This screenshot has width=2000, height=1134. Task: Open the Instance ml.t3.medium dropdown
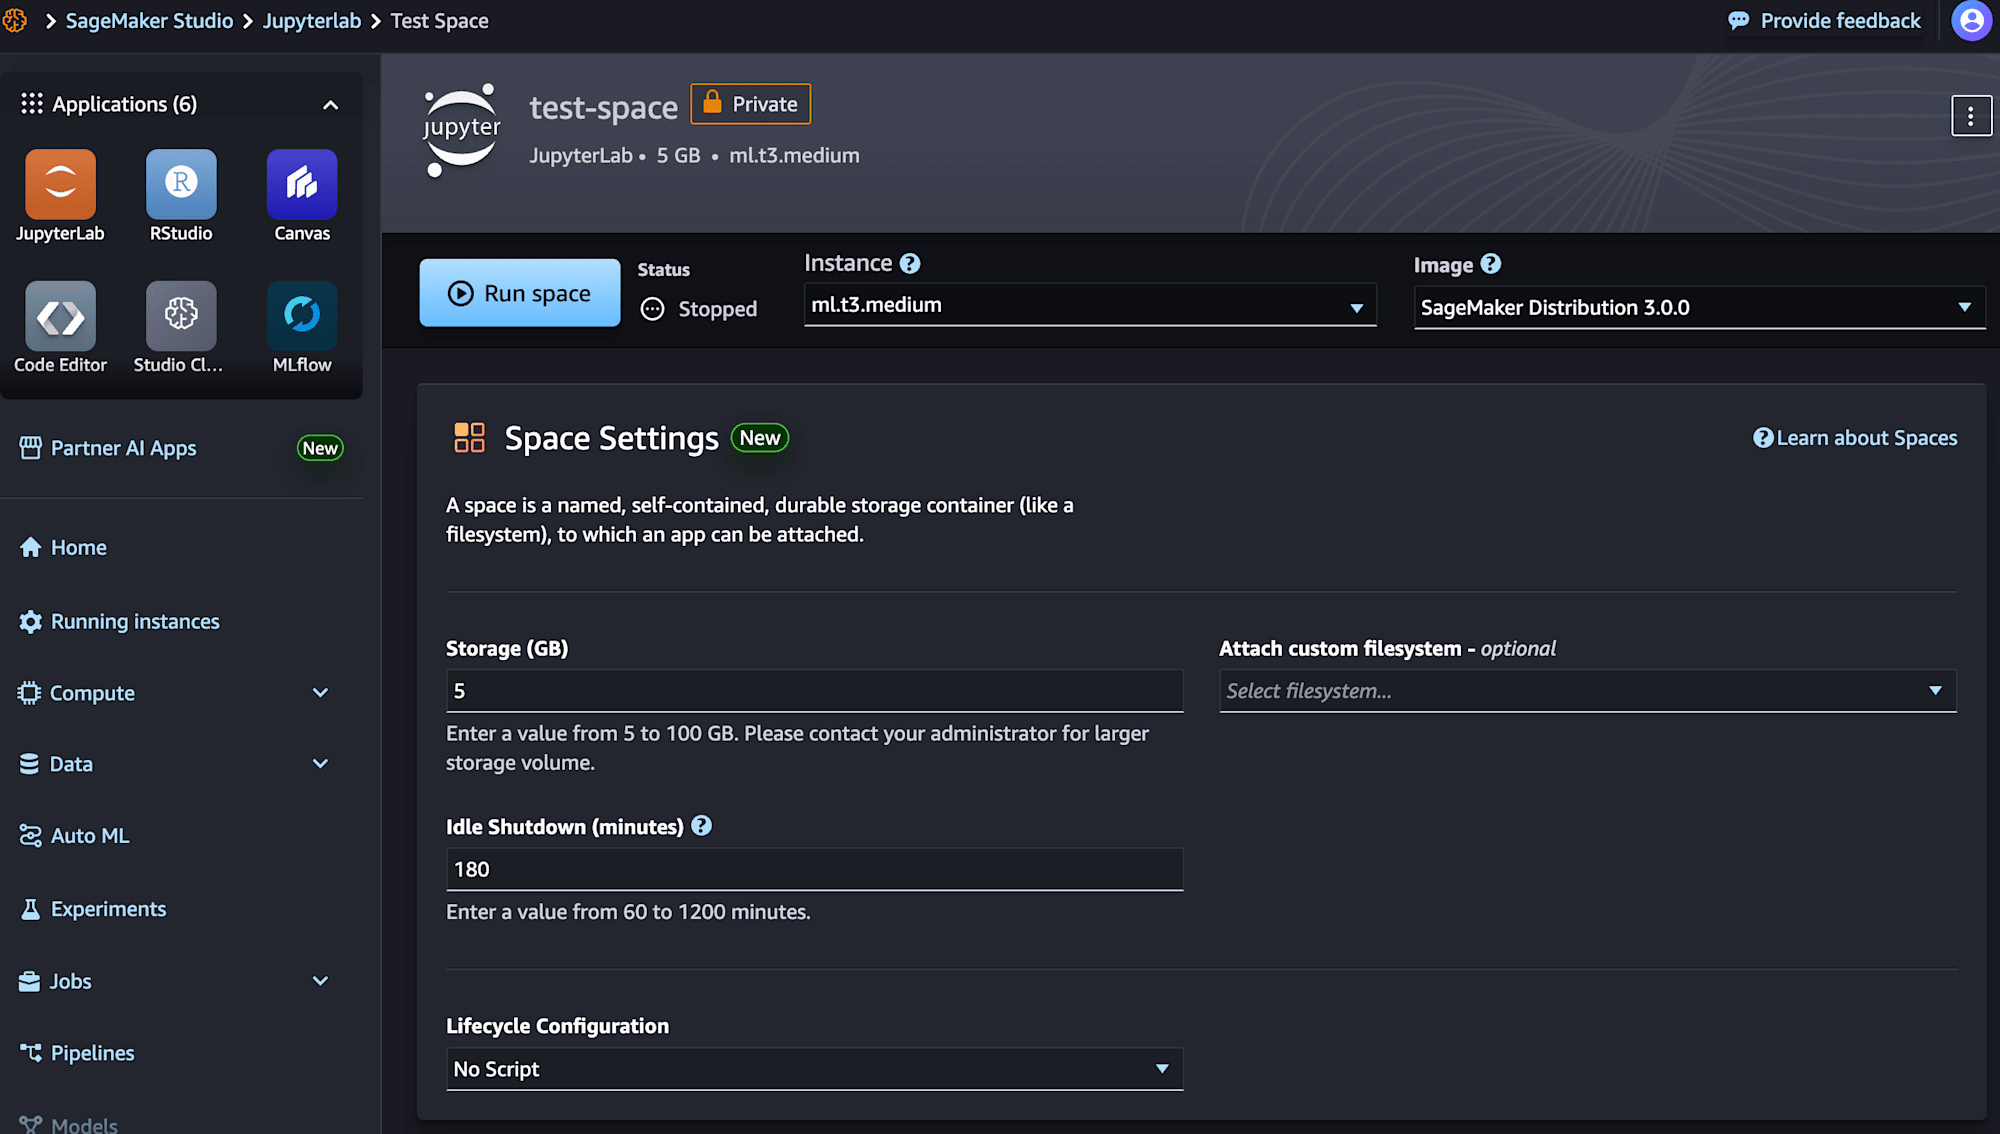tap(1090, 305)
